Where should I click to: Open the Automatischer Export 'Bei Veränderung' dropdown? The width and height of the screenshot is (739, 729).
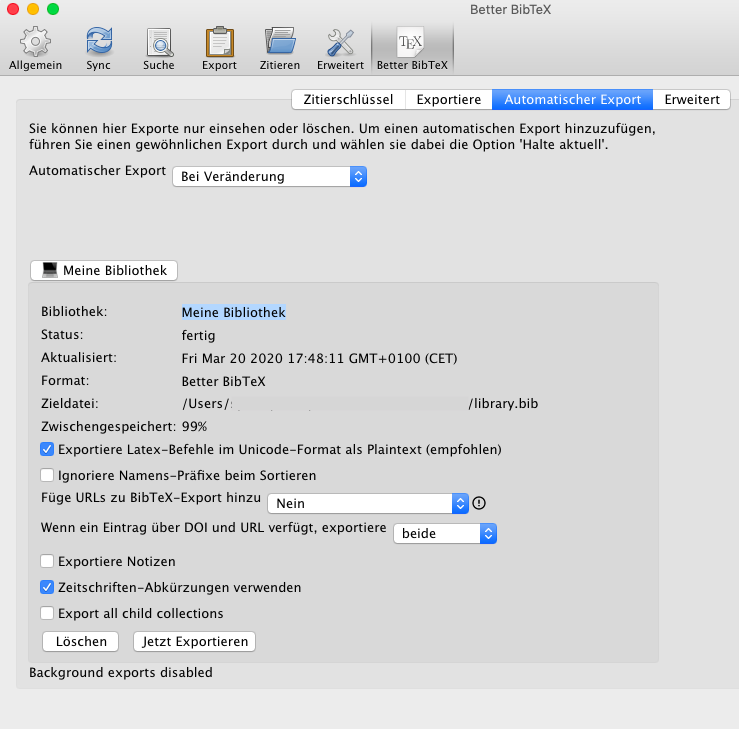270,177
